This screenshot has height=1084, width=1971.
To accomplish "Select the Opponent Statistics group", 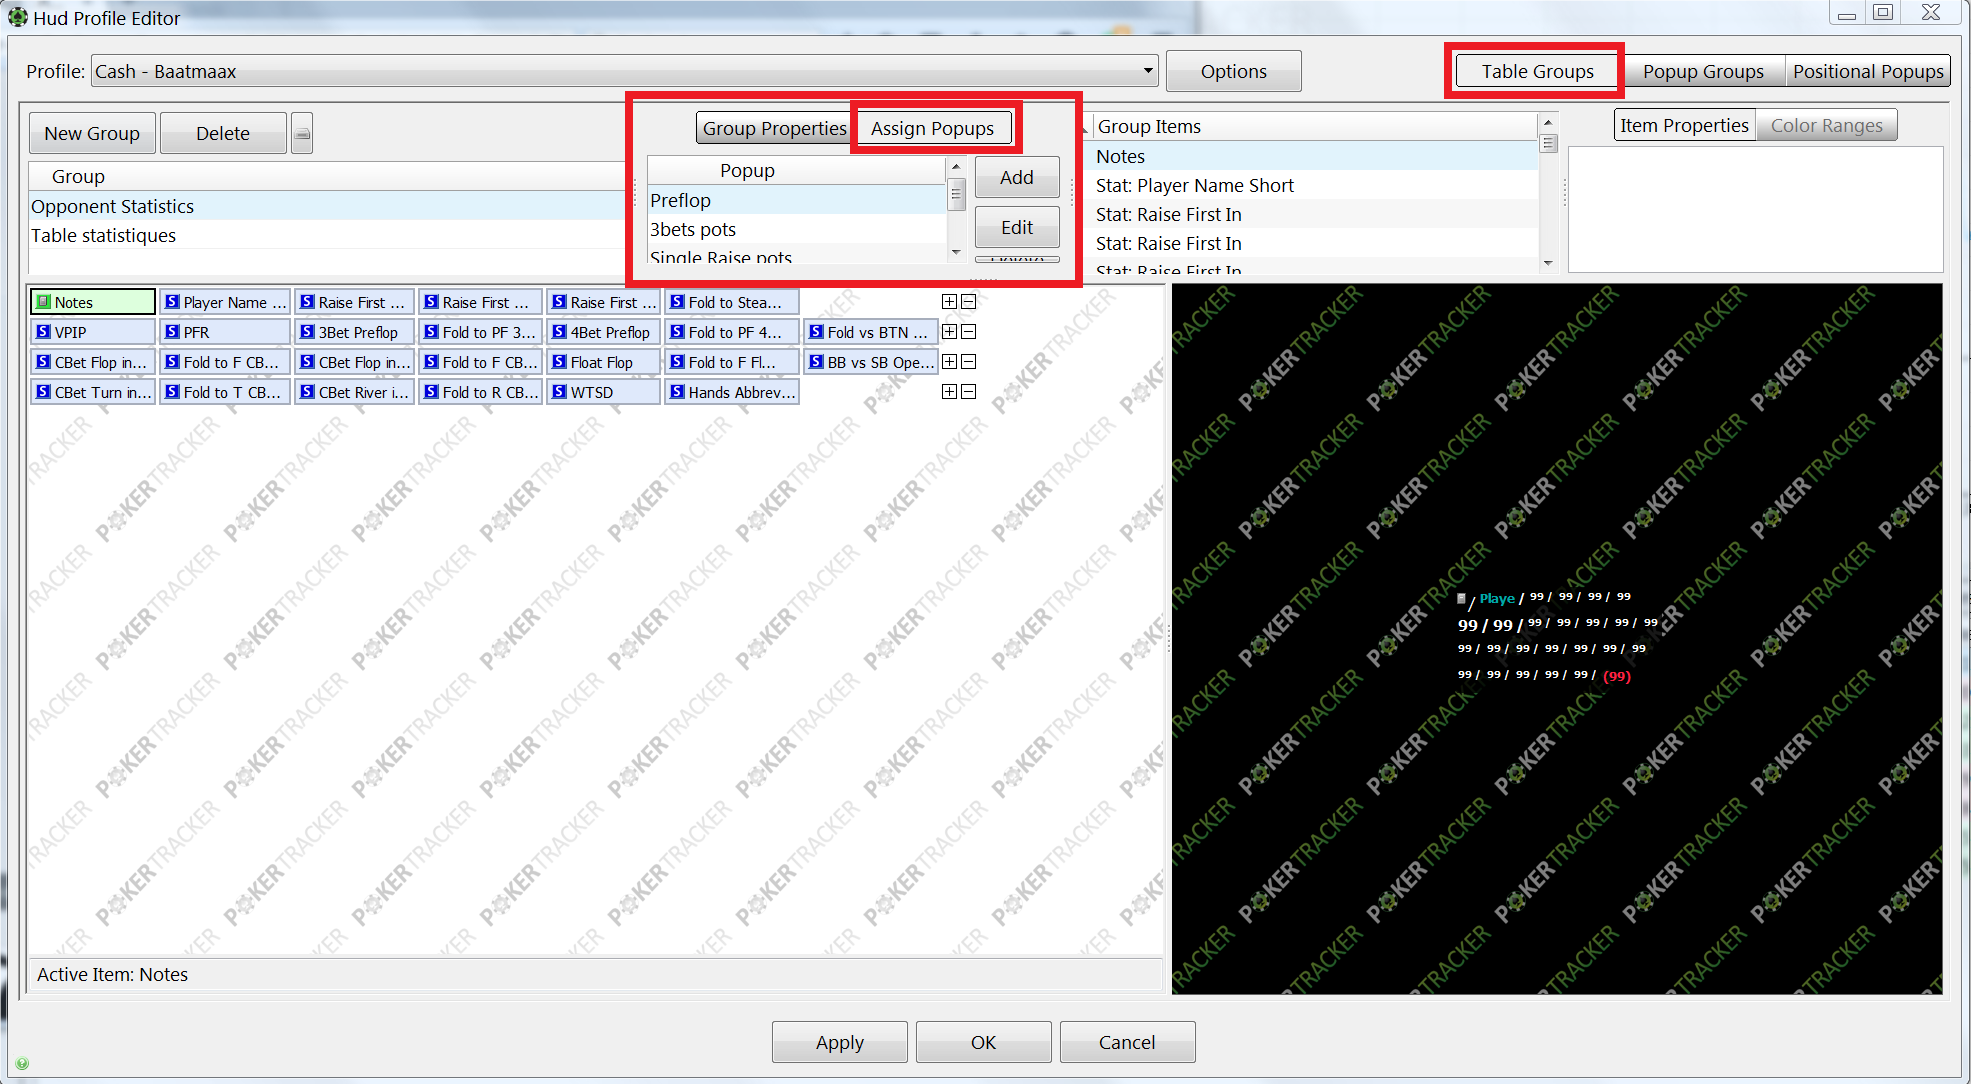I will (327, 206).
